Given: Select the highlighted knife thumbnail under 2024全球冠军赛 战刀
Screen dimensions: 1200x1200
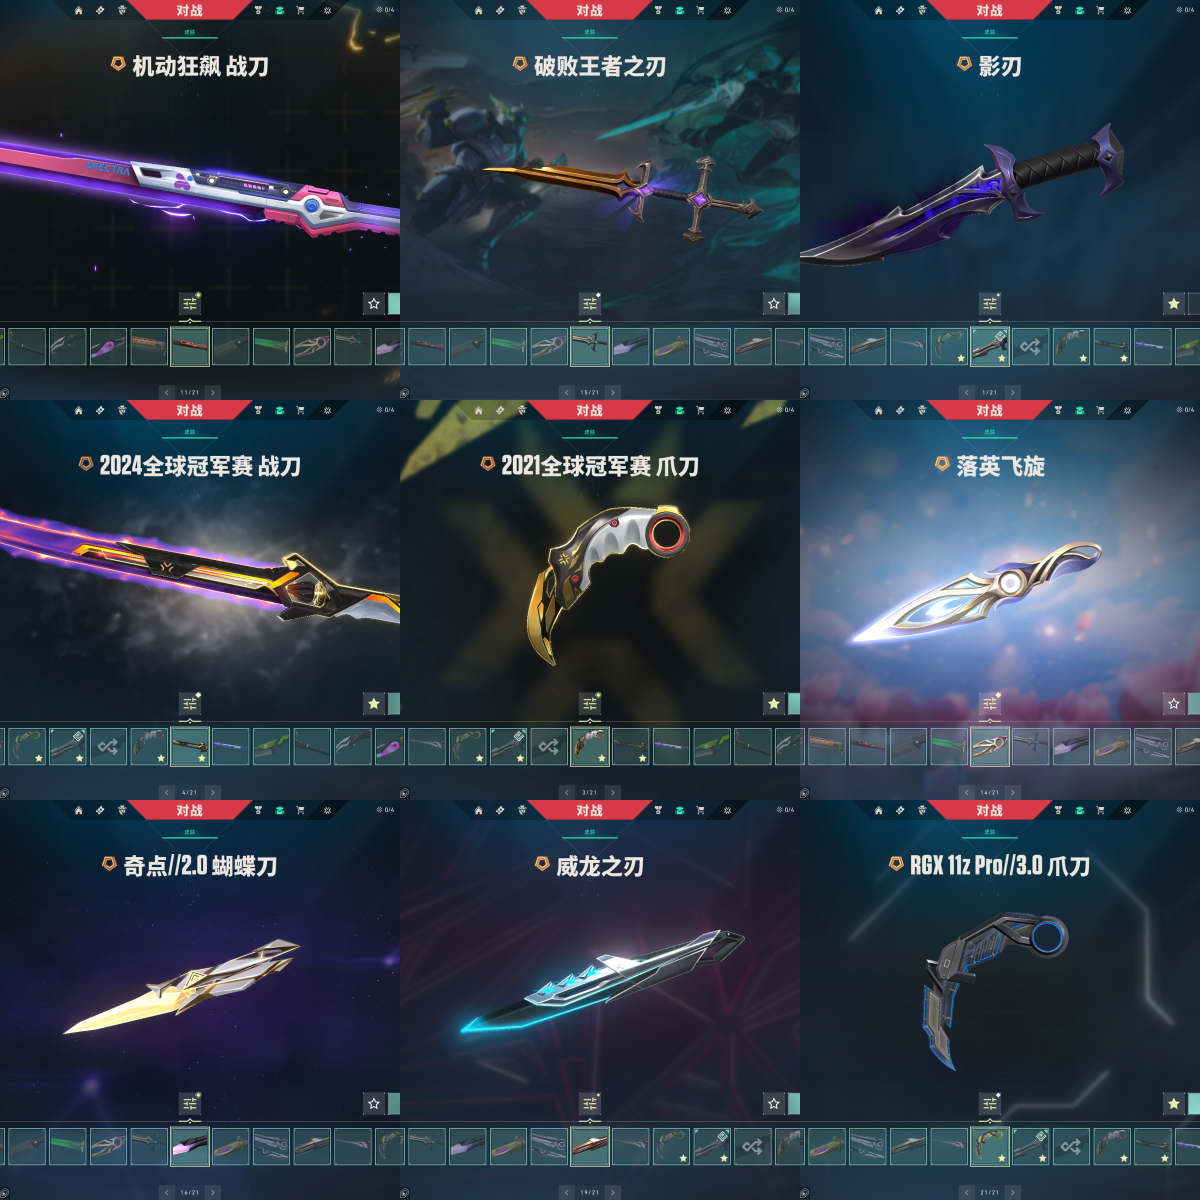Looking at the screenshot, I should tap(190, 747).
